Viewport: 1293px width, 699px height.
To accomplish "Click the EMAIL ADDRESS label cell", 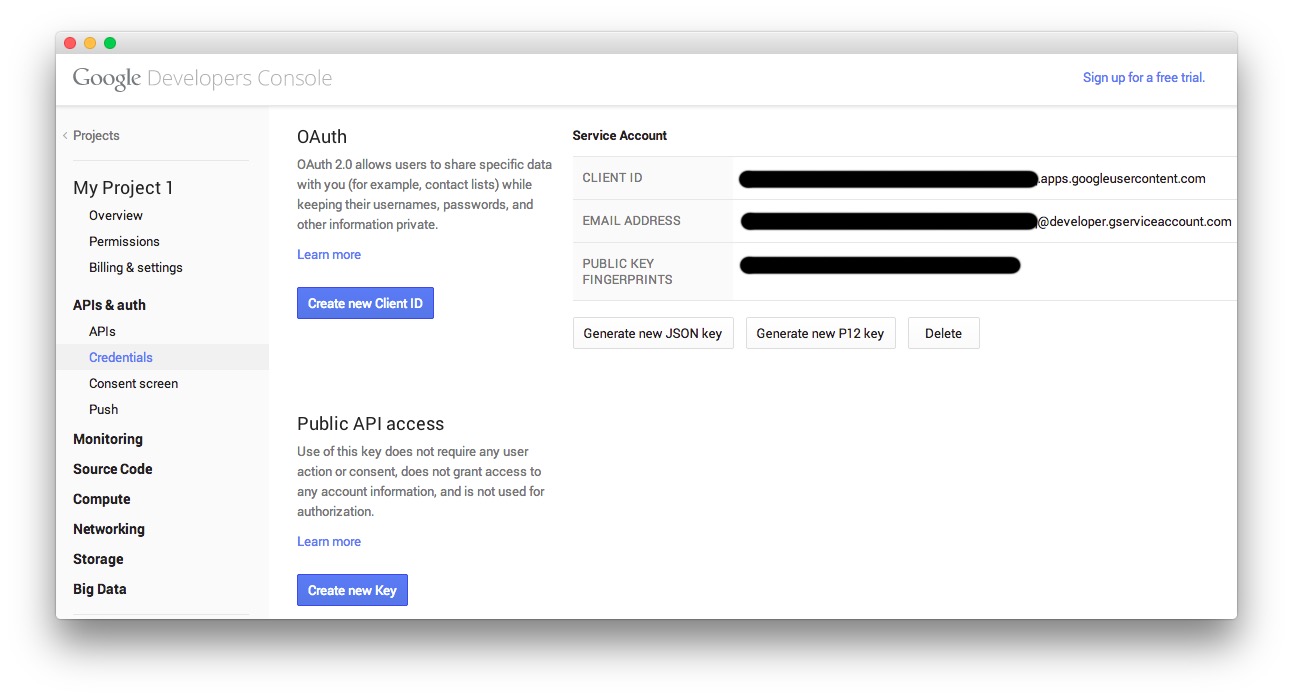I will 653,221.
